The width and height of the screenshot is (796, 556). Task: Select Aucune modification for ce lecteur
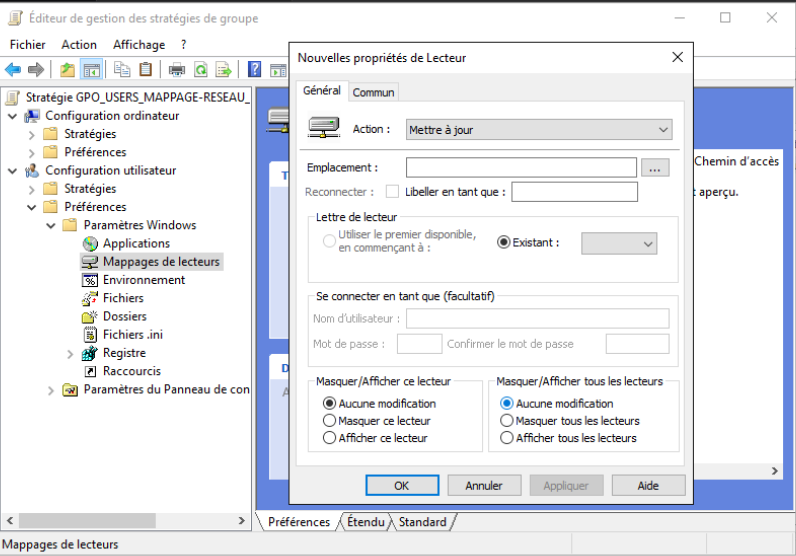click(329, 403)
